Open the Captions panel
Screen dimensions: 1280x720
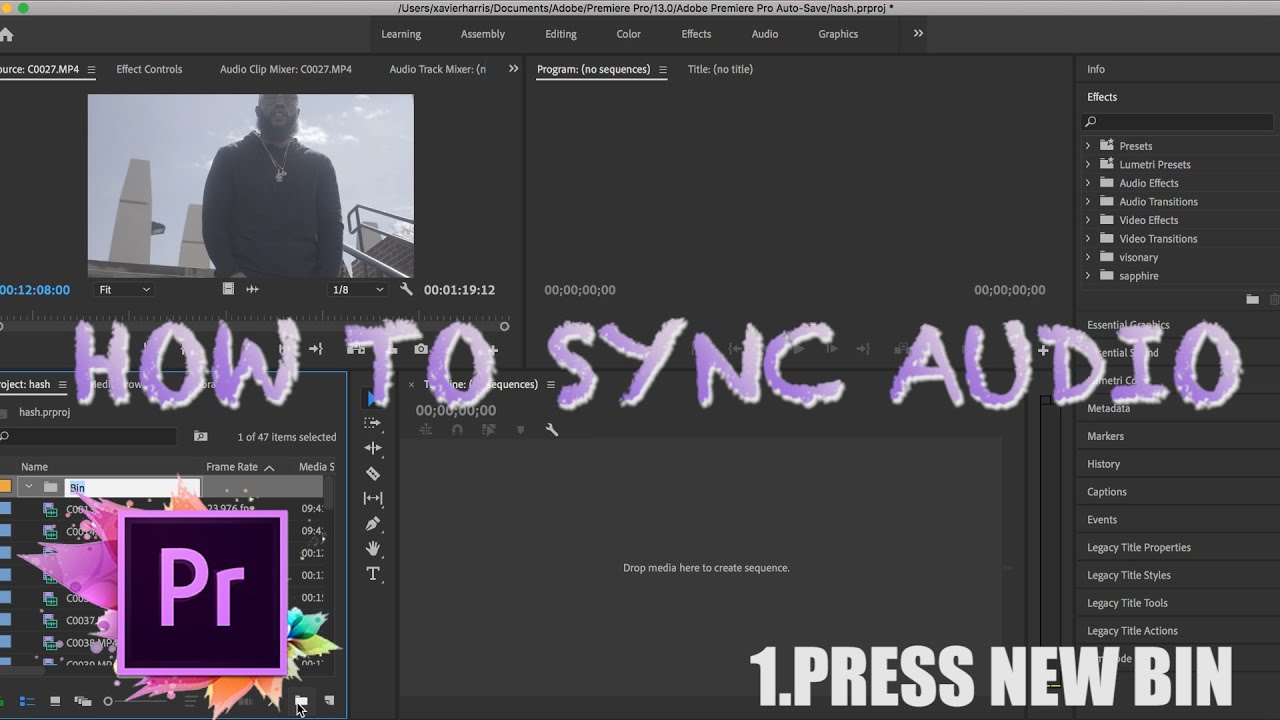click(1107, 492)
